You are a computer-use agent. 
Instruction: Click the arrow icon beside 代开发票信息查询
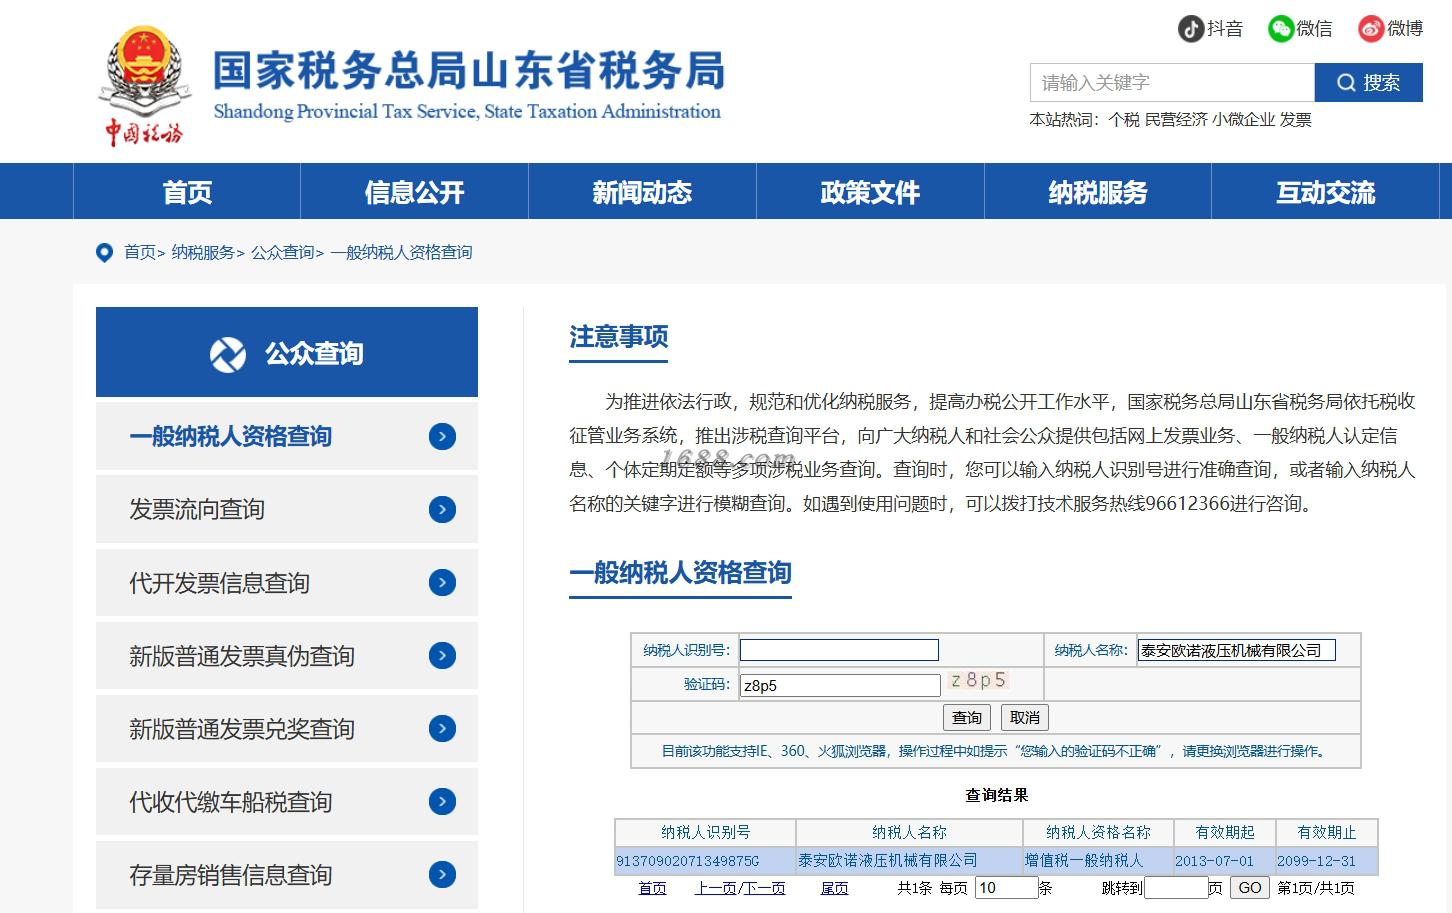[442, 583]
